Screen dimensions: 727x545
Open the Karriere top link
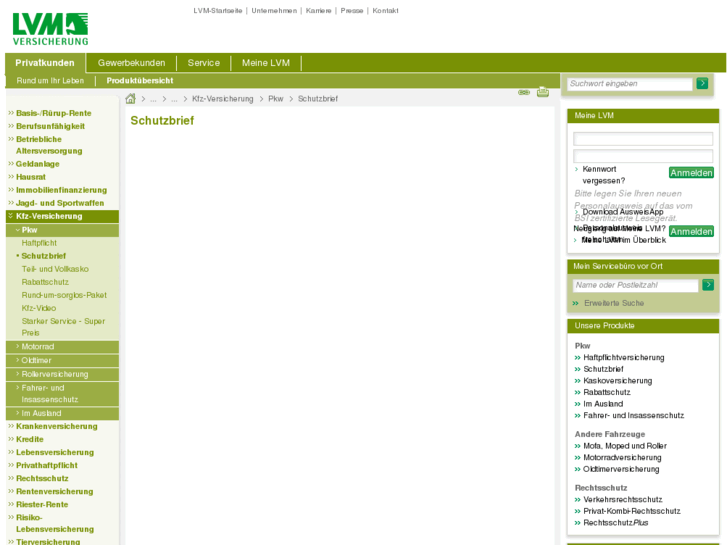click(319, 11)
